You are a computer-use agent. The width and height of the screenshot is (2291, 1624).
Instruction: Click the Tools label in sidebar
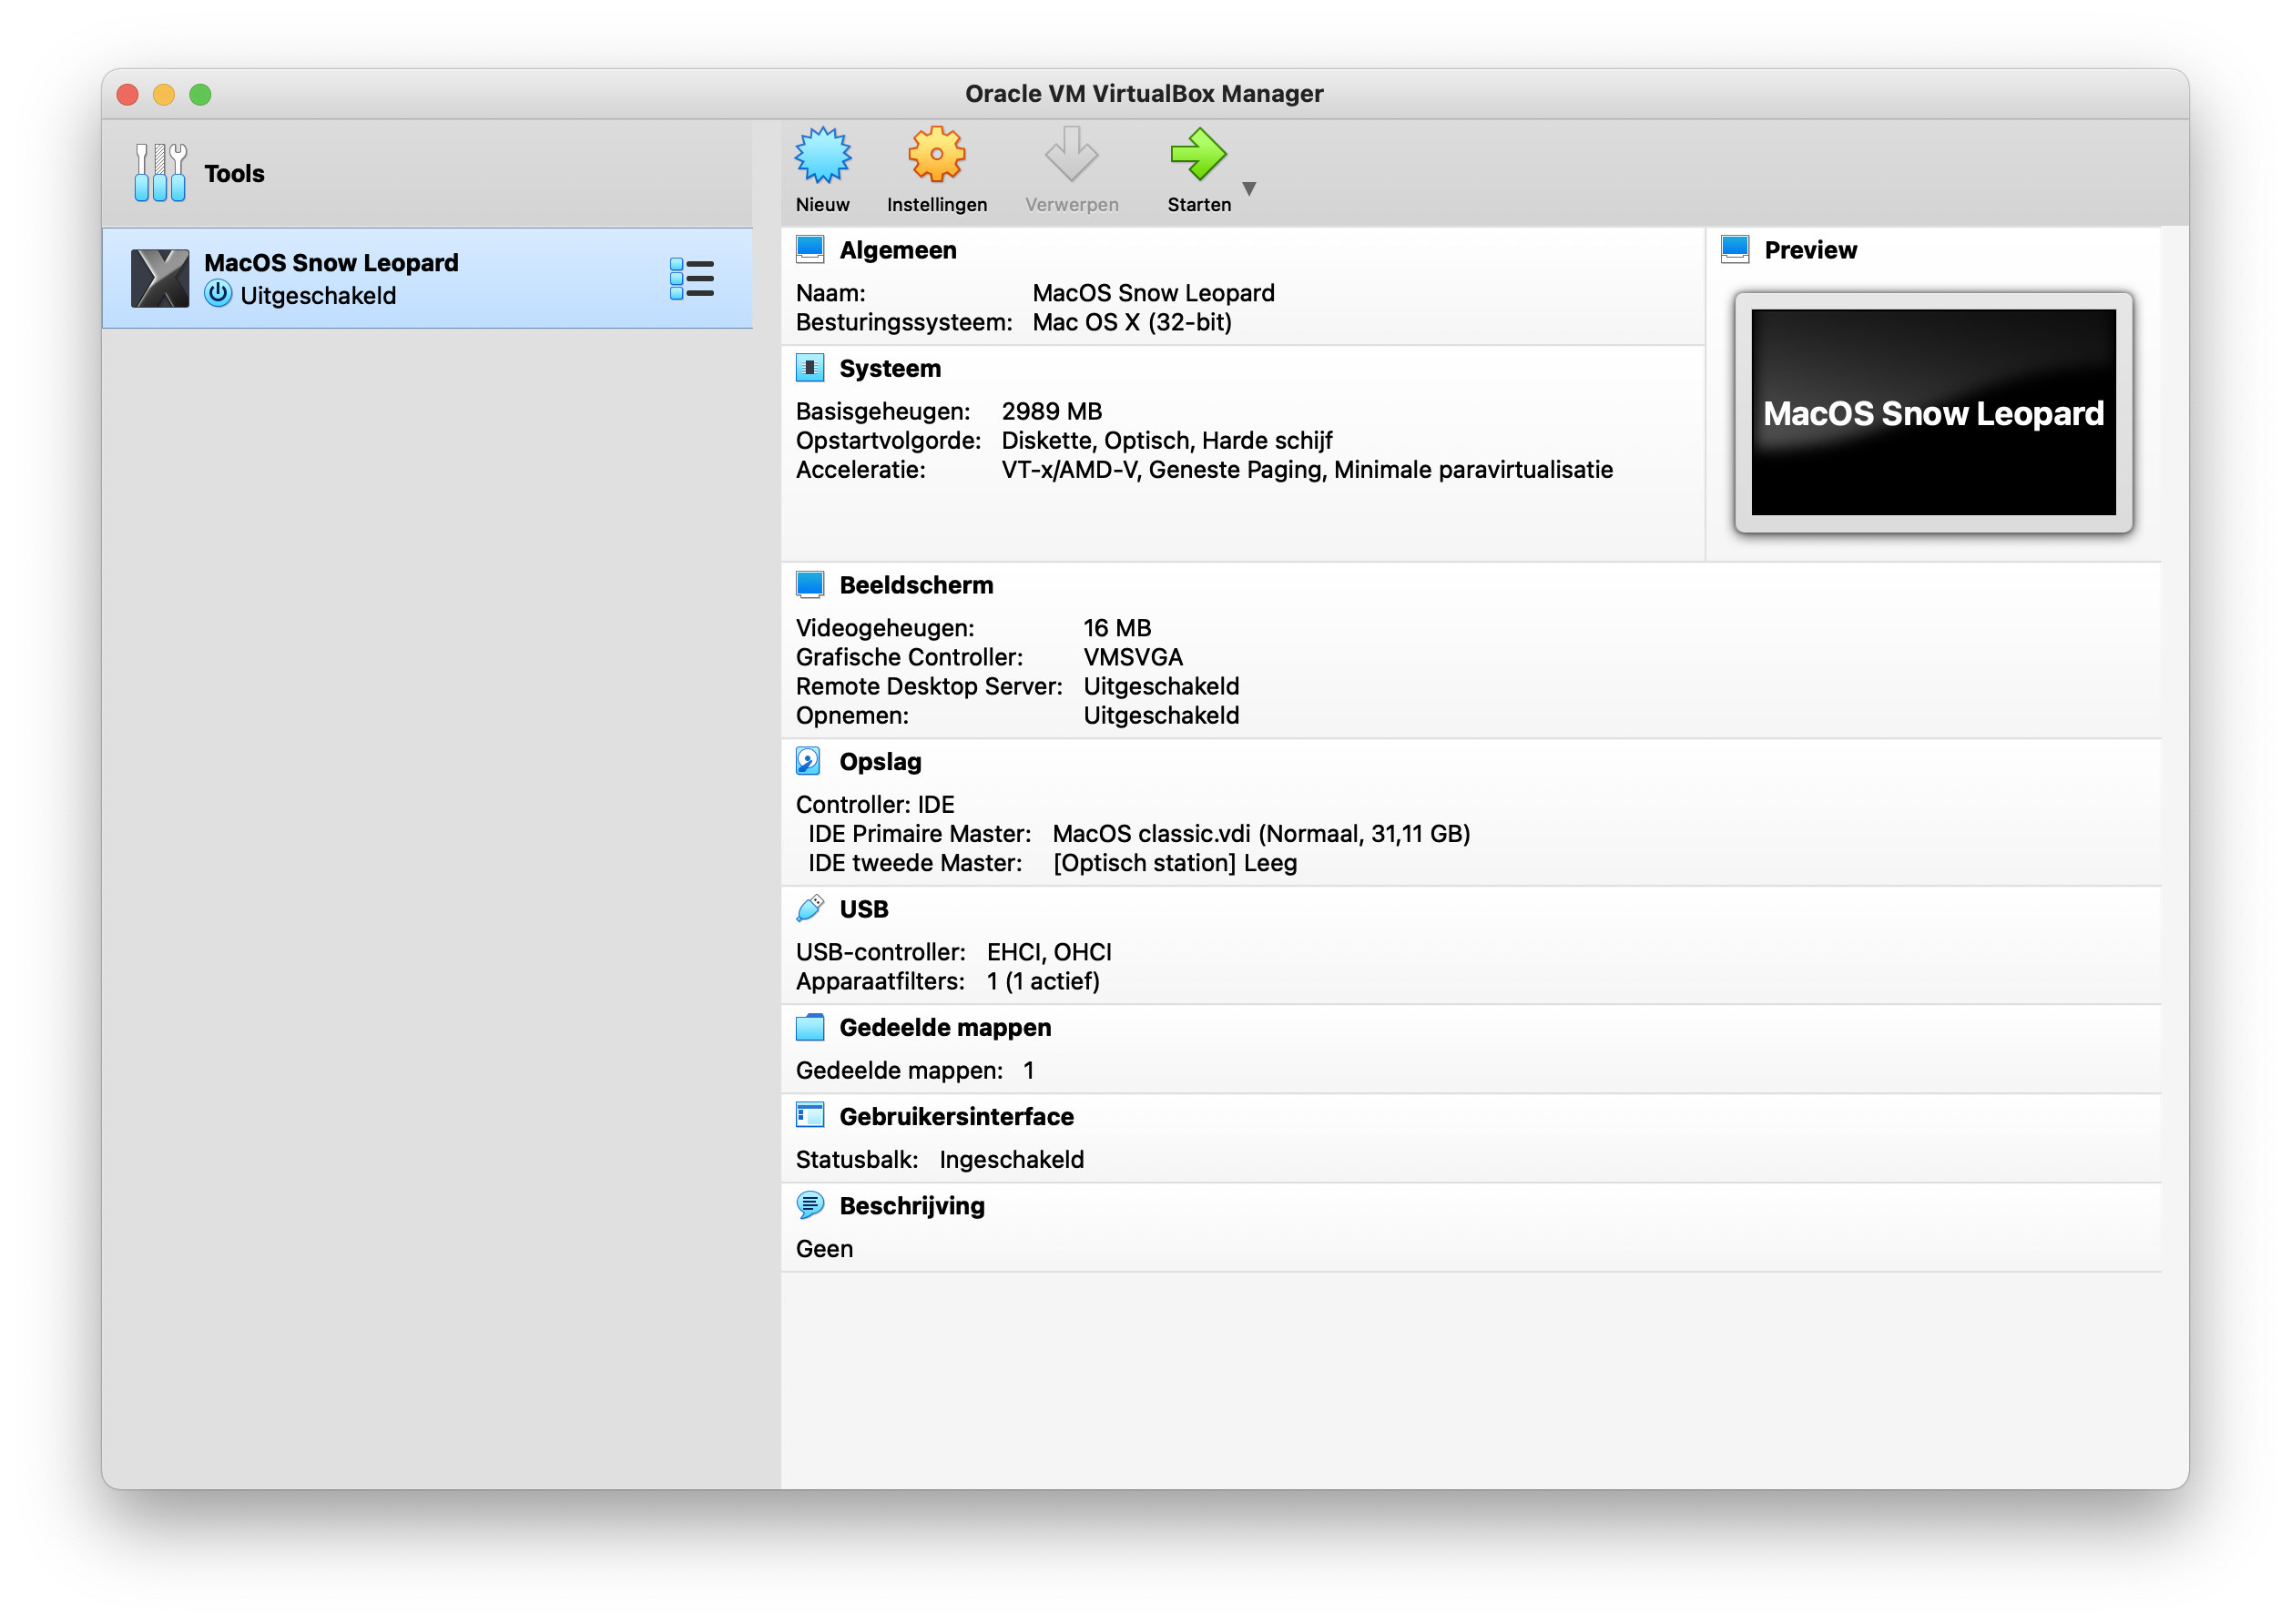coord(234,173)
